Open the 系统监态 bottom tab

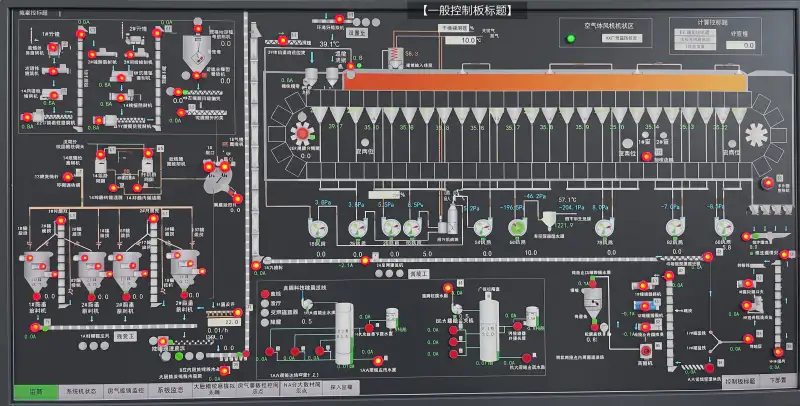170,389
